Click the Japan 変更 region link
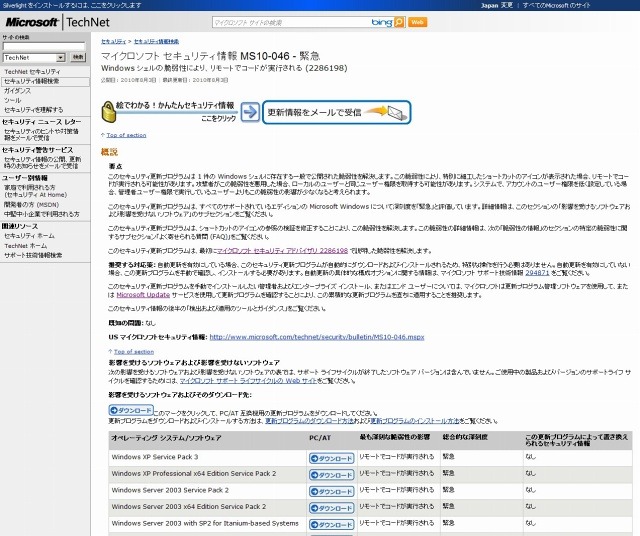Viewport: 640px width, 536px height. click(497, 5)
